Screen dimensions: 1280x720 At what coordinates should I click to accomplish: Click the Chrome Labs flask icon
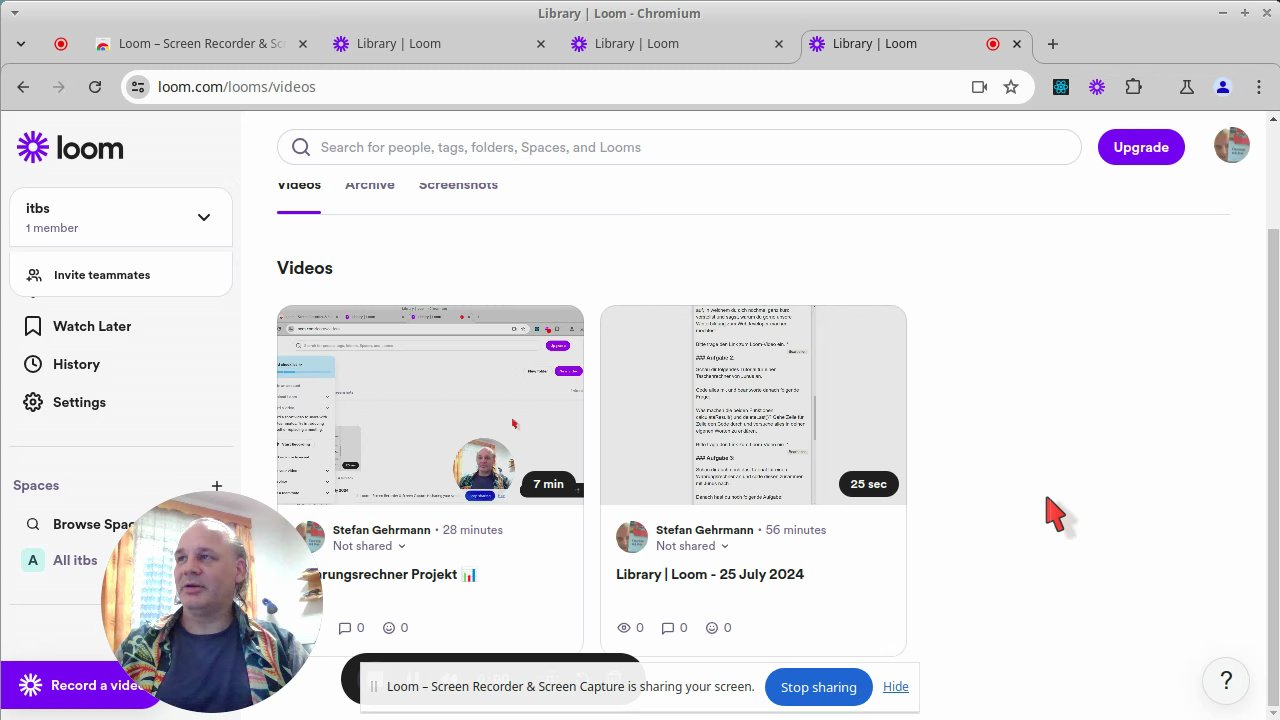[1186, 87]
